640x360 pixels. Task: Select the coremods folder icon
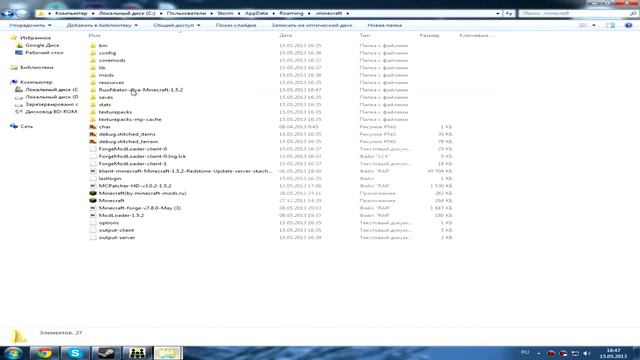[93, 60]
